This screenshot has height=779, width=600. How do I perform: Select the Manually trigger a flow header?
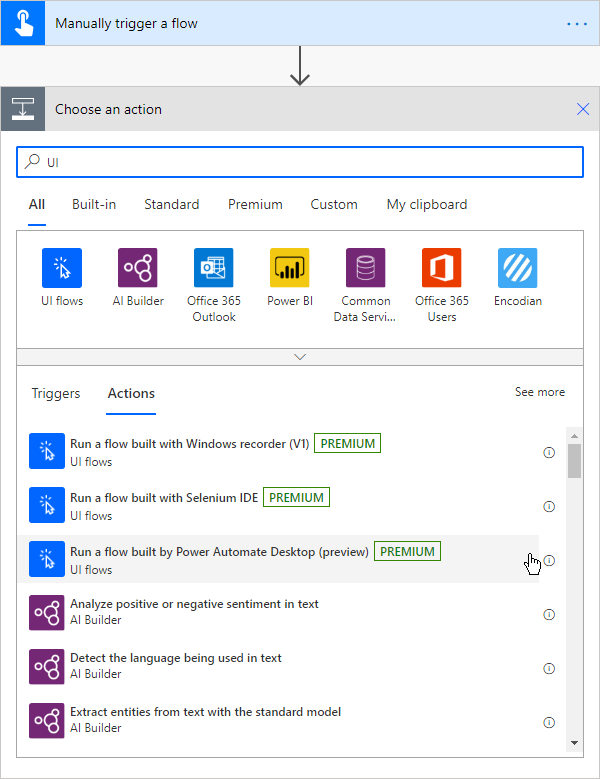click(300, 23)
